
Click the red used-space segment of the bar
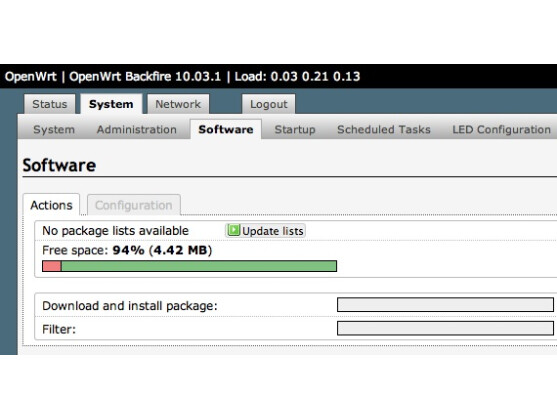pyautogui.click(x=52, y=266)
